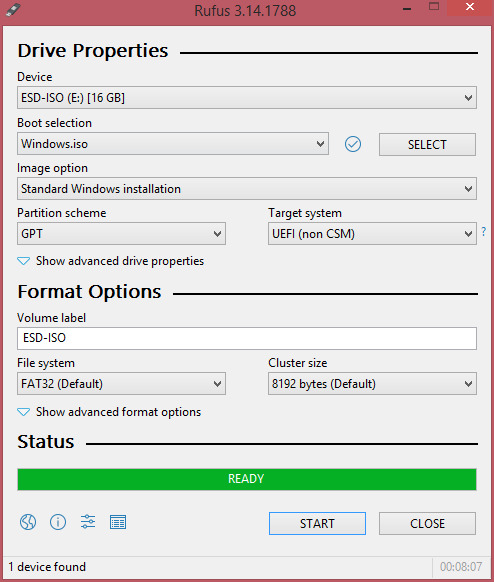This screenshot has width=494, height=582.
Task: Open the File system FAT32 dropdown
Action: (121, 383)
